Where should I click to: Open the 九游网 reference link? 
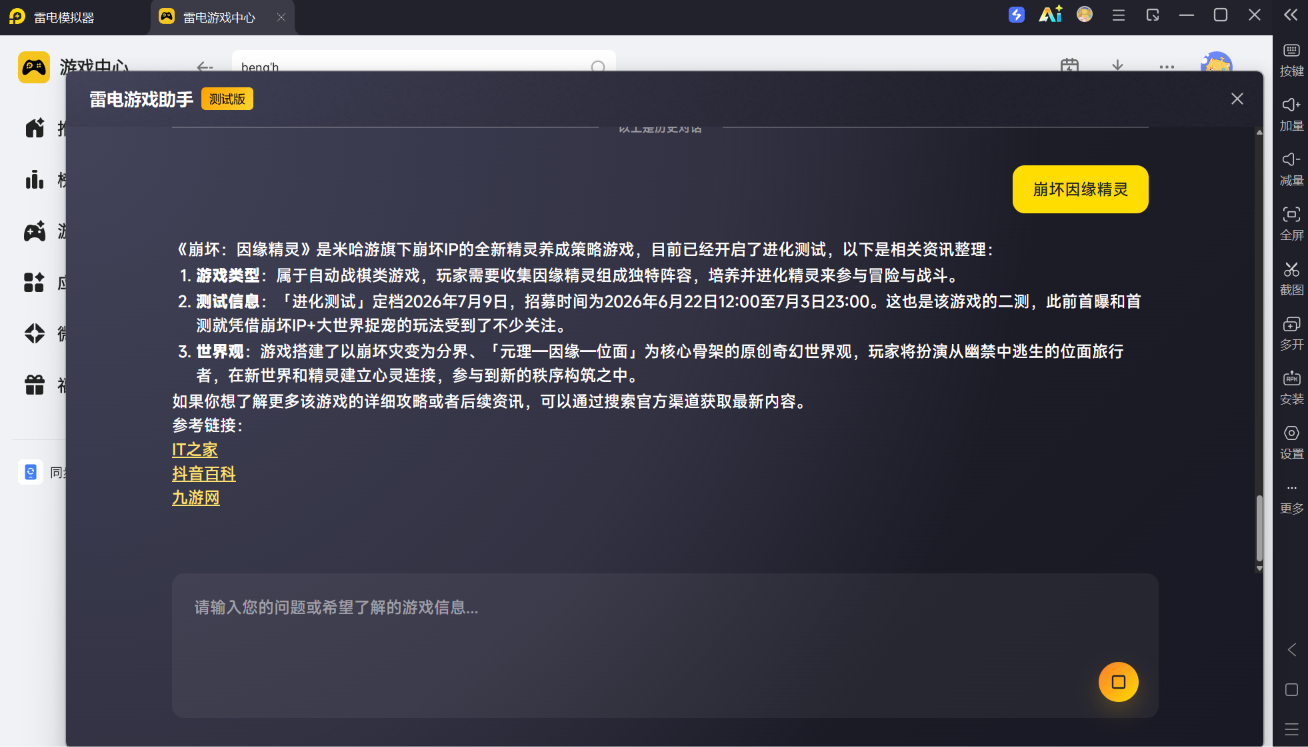196,498
